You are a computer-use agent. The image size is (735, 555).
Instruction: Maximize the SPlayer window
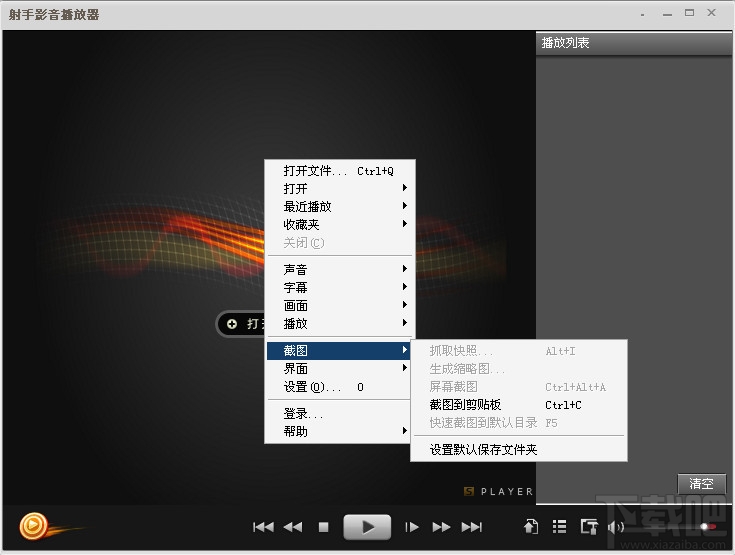(x=689, y=13)
